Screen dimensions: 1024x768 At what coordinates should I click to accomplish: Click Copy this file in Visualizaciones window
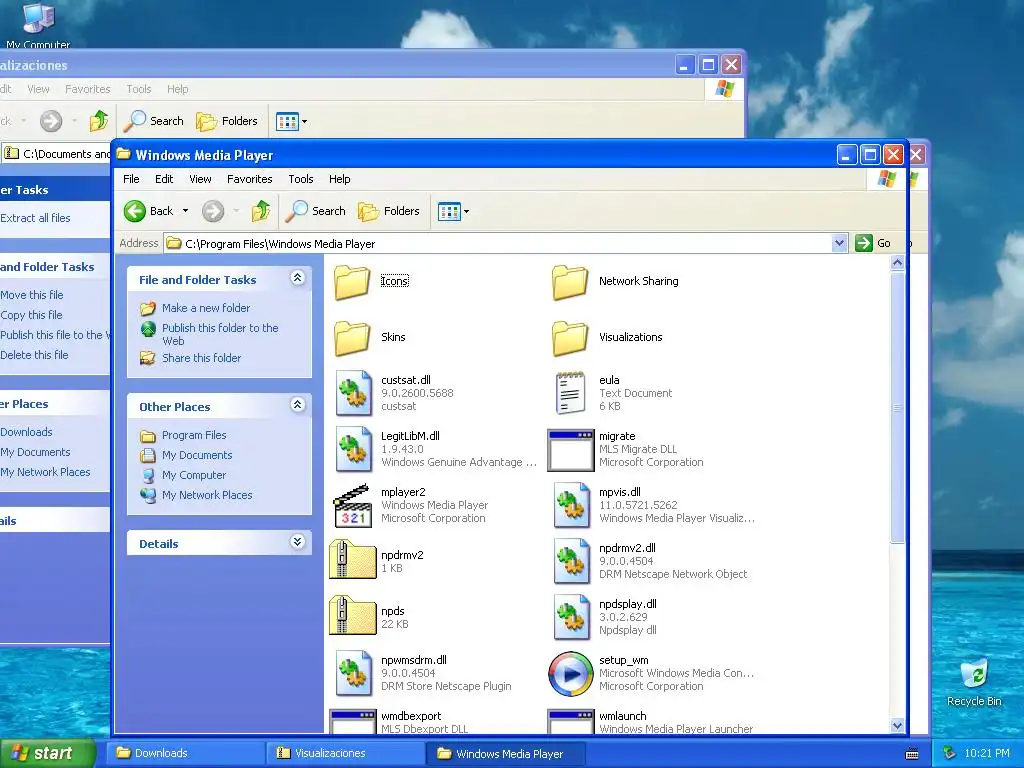click(x=31, y=315)
